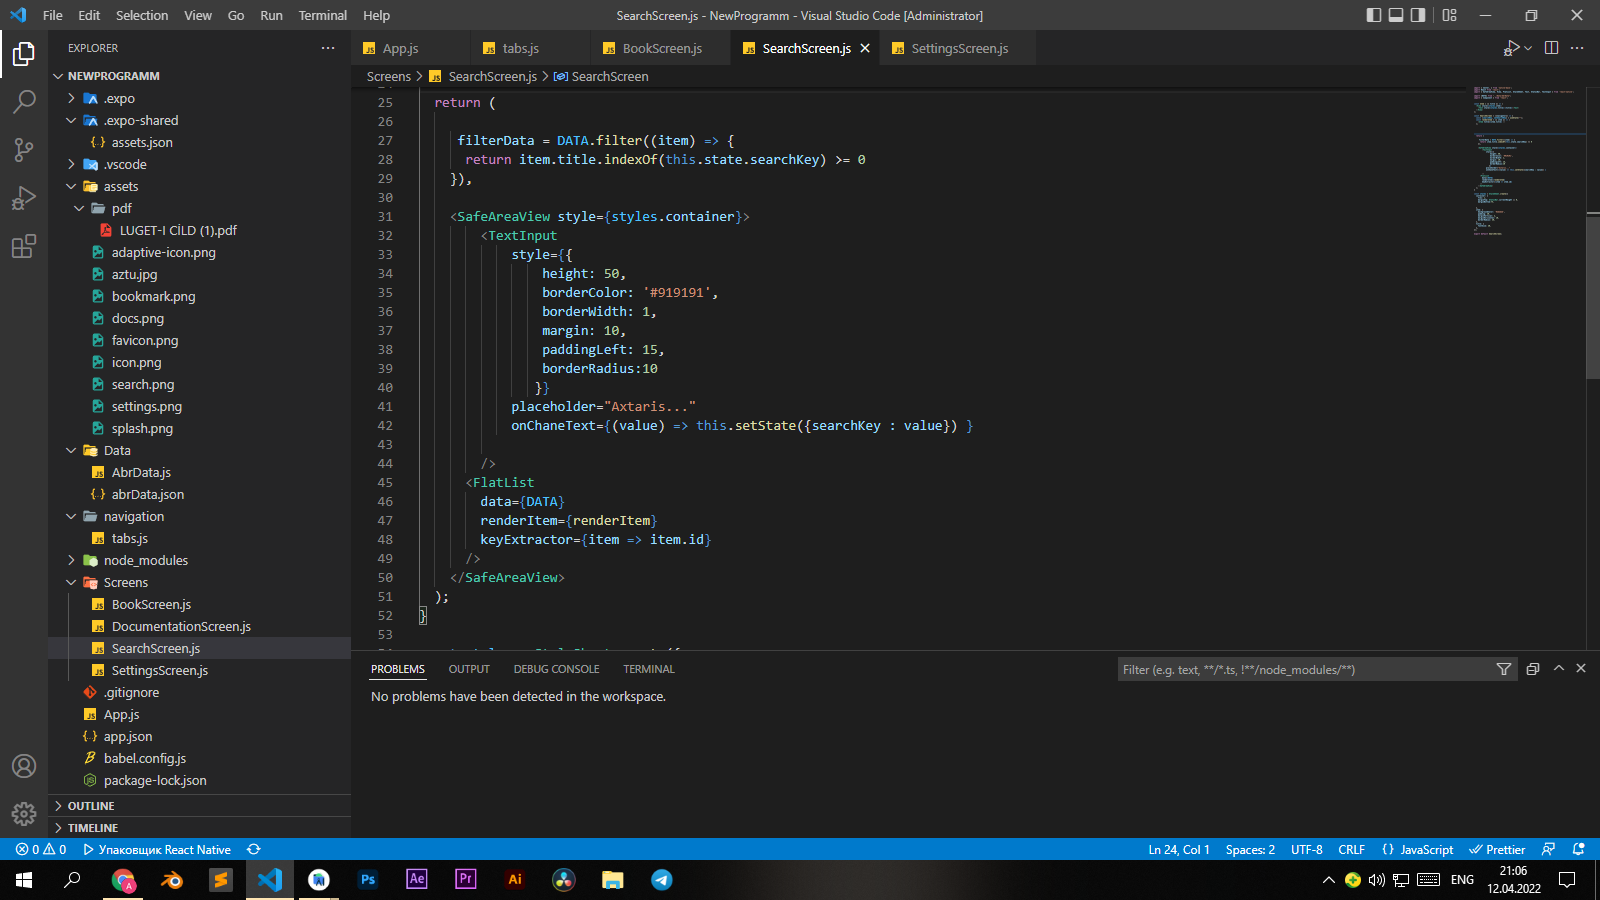Screen dimensions: 1600x900
Task: Open the Terminal menu
Action: click(322, 15)
